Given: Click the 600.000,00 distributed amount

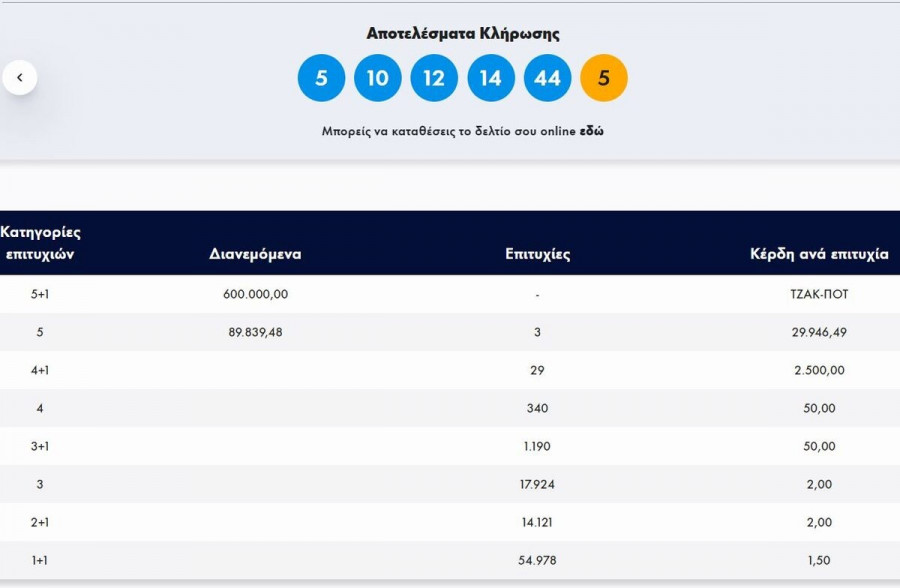Looking at the screenshot, I should (x=255, y=294).
